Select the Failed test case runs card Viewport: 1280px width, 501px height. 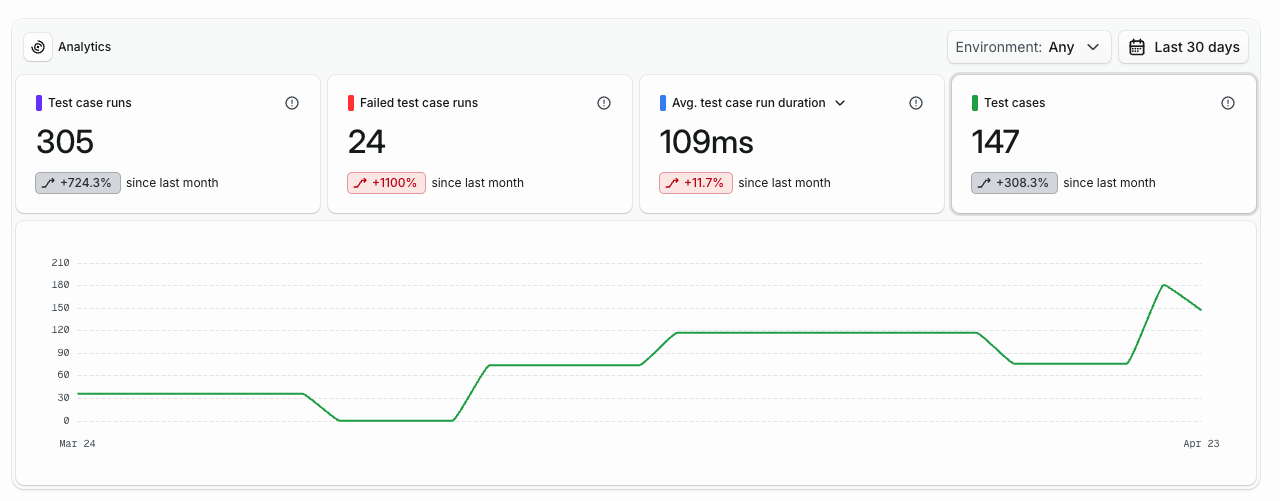(480, 144)
